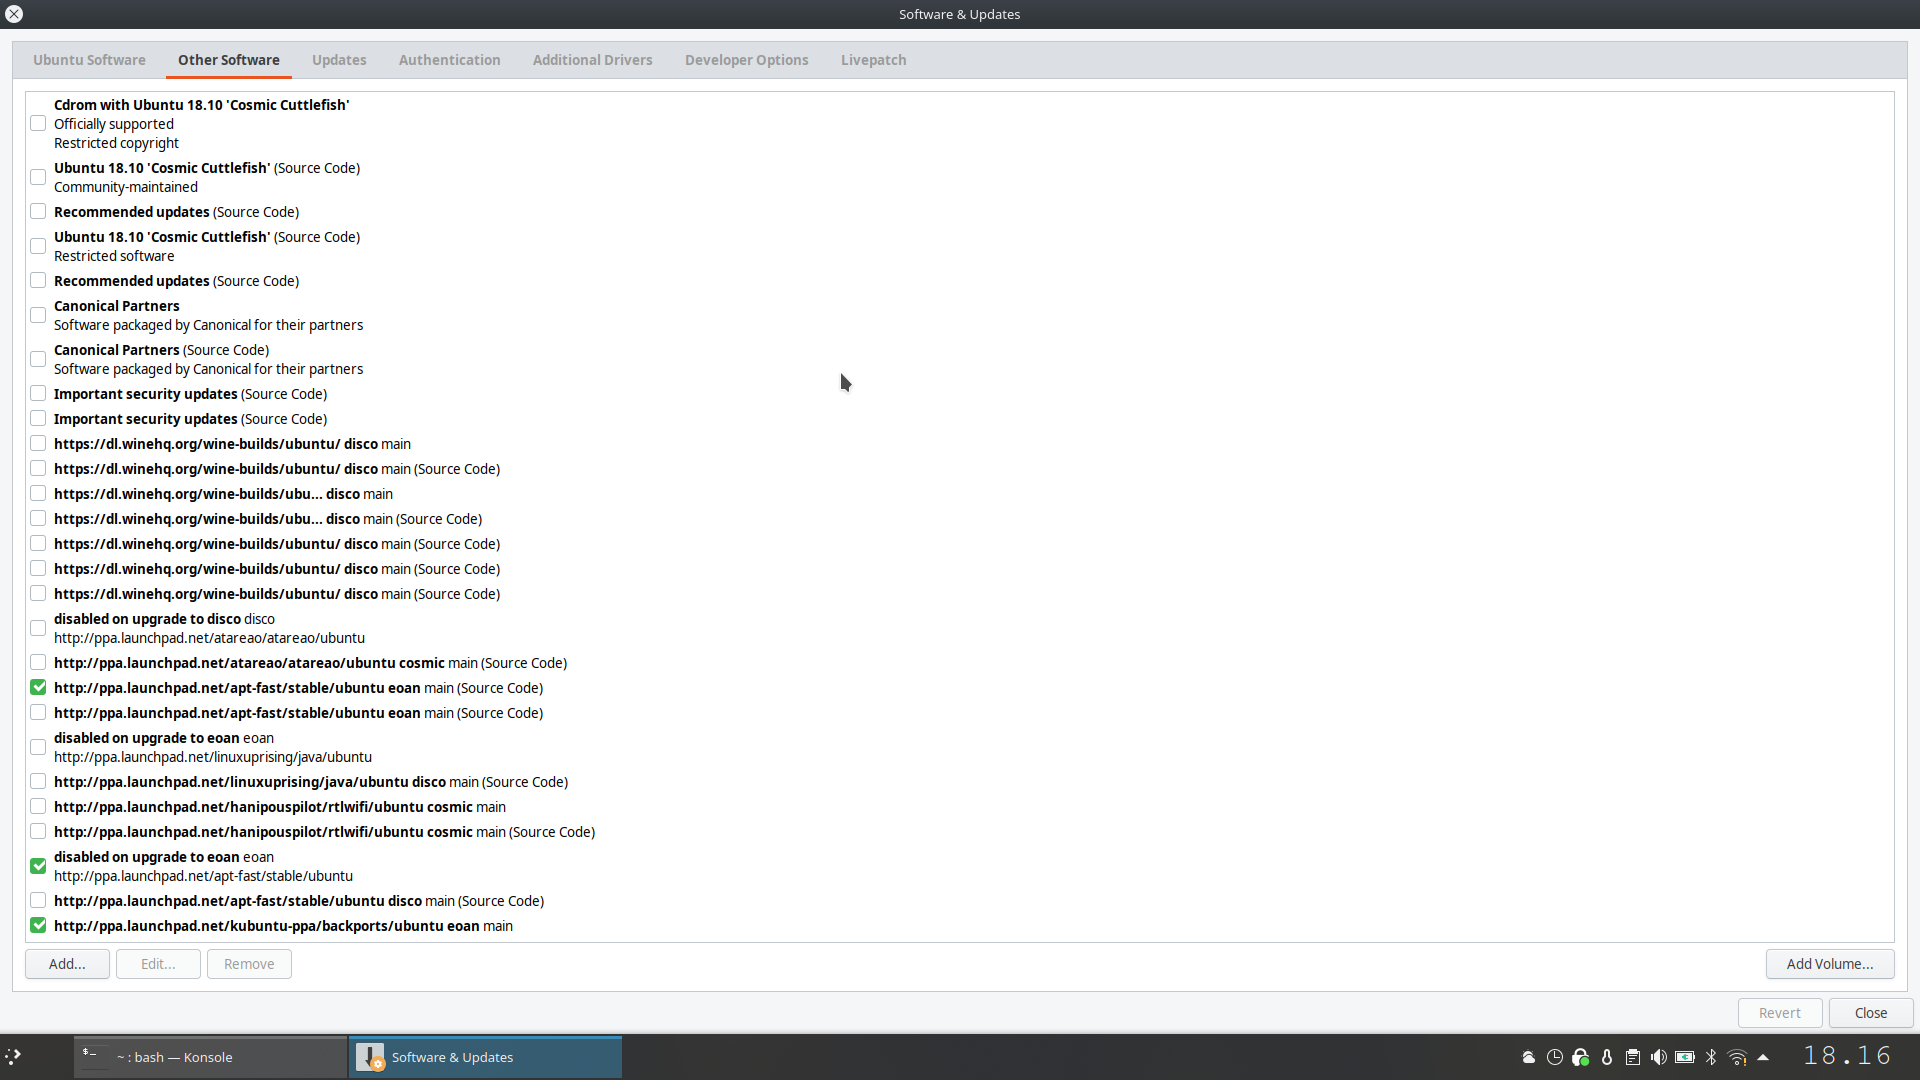
Task: Switch to Developer Options tab
Action: point(746,60)
